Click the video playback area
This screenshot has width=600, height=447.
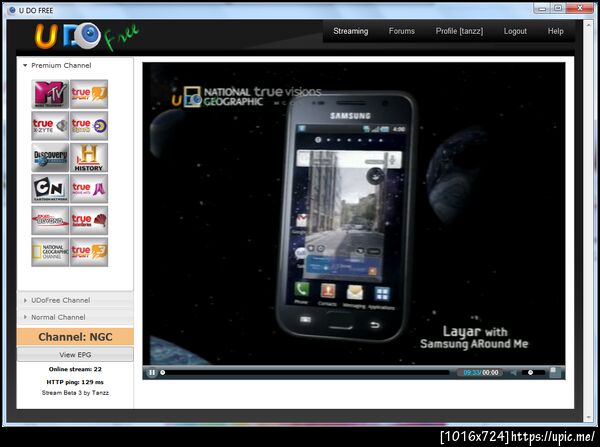pyautogui.click(x=354, y=214)
